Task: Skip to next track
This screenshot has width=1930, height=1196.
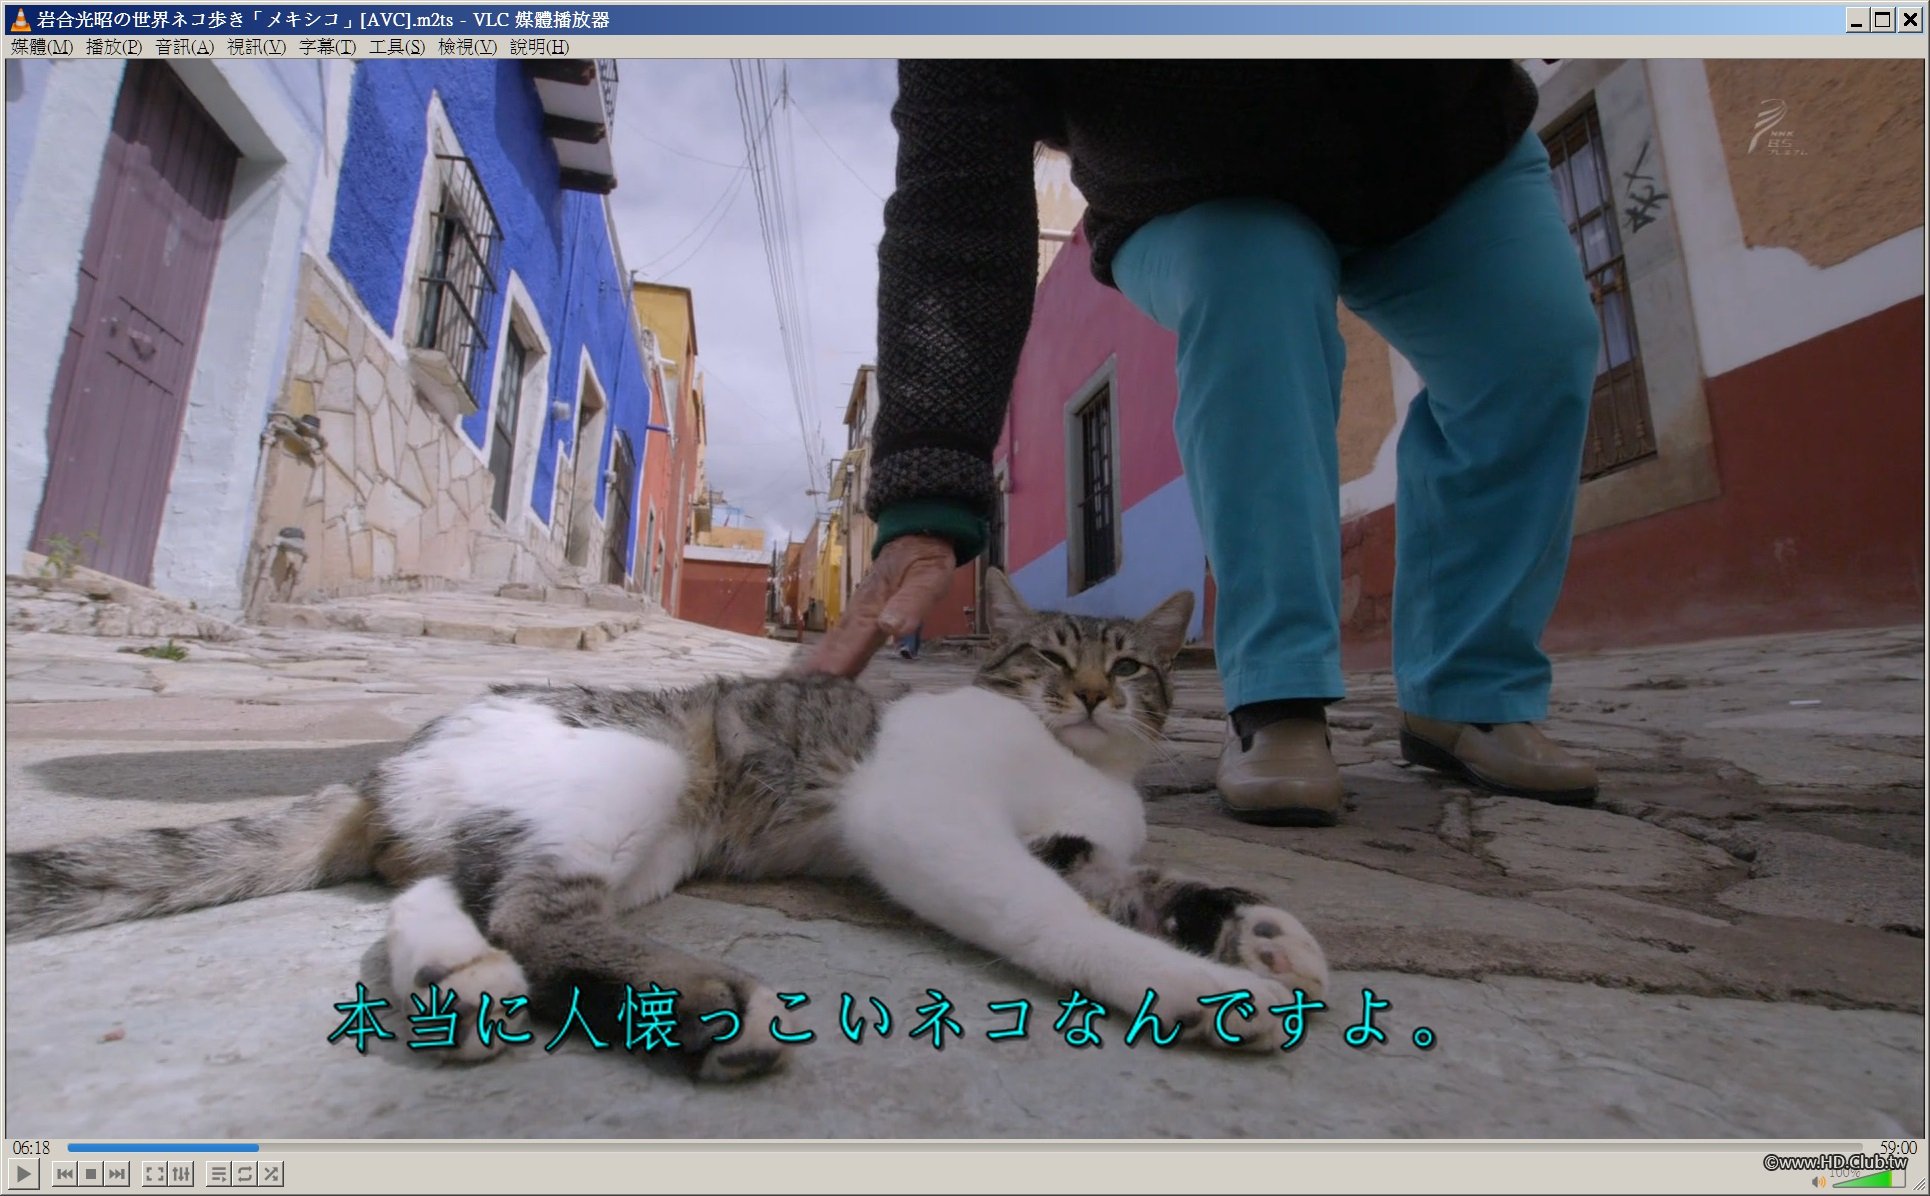Action: [117, 1174]
